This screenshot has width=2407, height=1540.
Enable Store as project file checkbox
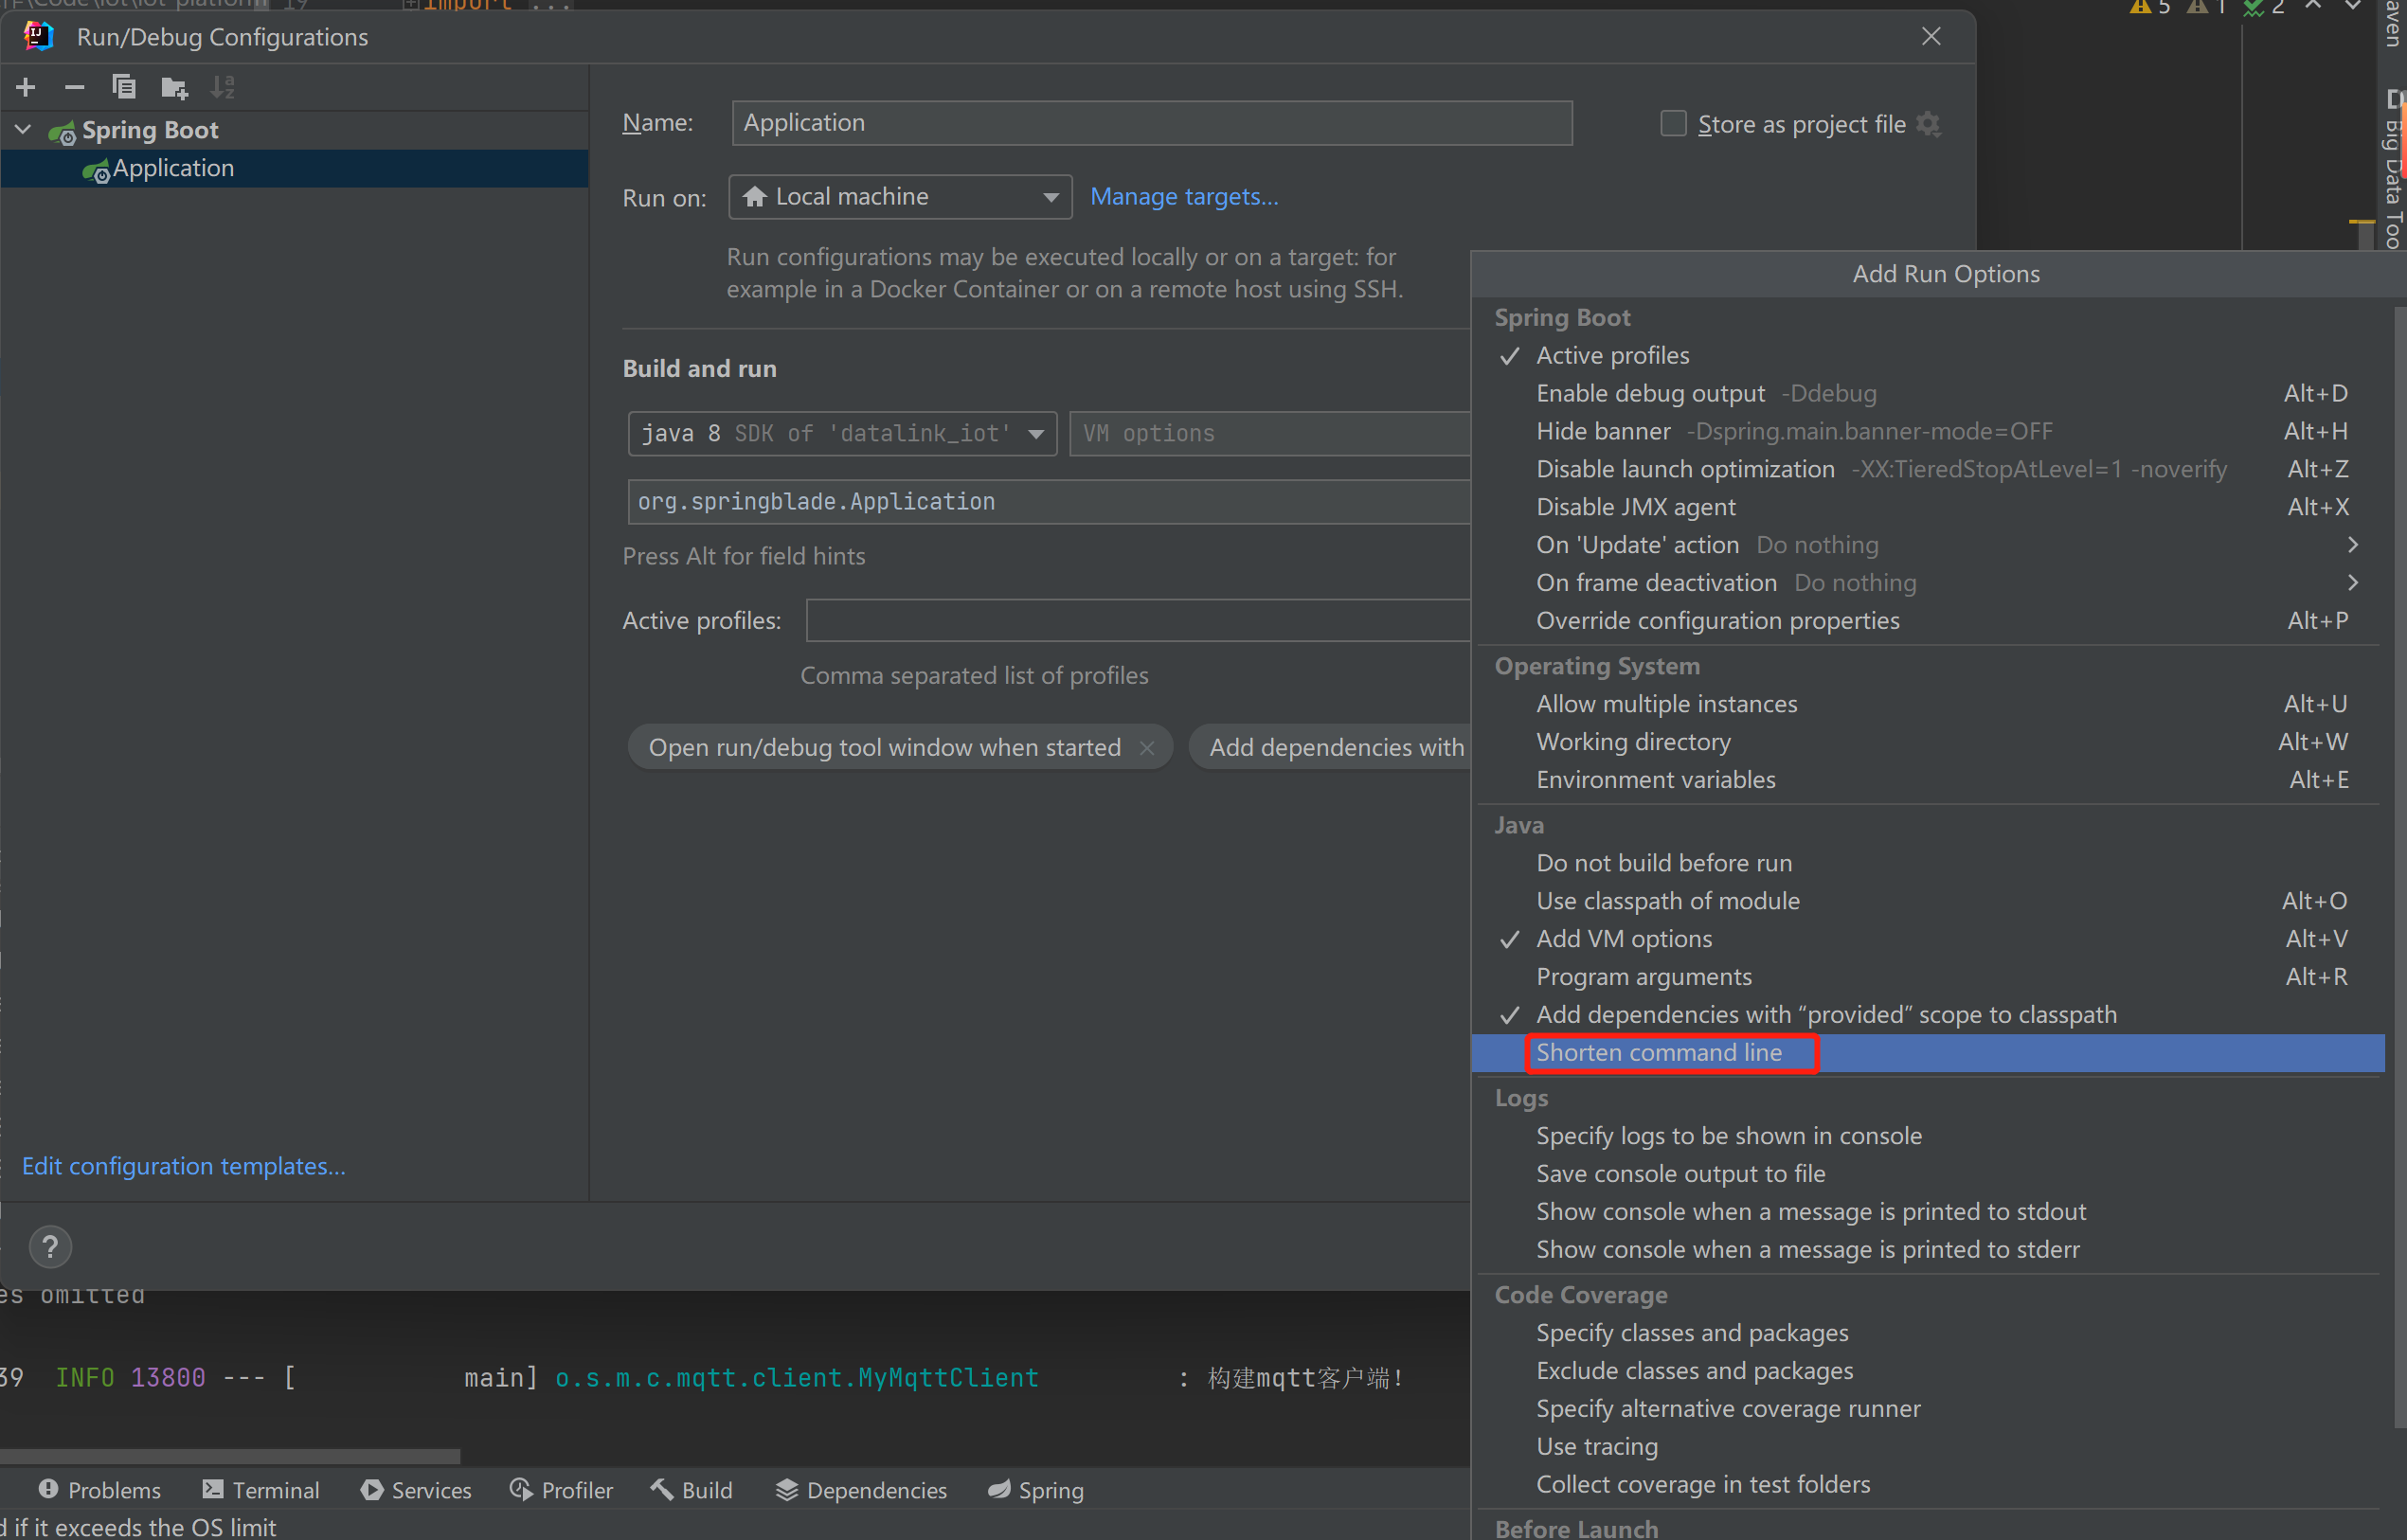1673,124
